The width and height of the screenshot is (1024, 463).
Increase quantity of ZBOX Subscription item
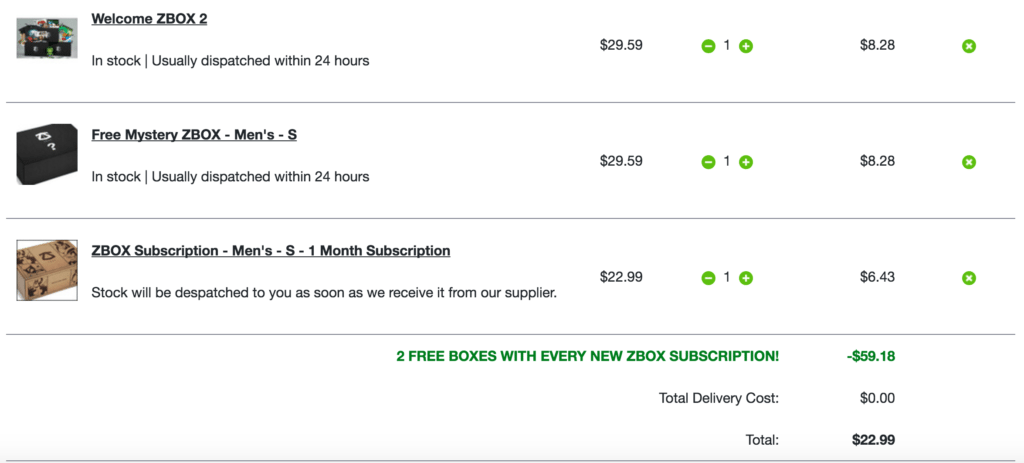point(746,278)
